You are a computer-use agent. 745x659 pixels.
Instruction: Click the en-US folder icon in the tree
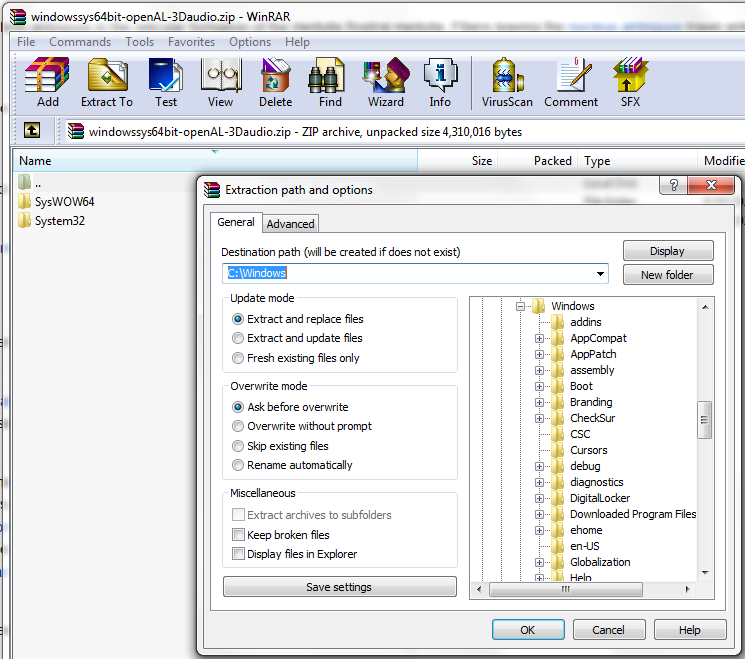(558, 546)
